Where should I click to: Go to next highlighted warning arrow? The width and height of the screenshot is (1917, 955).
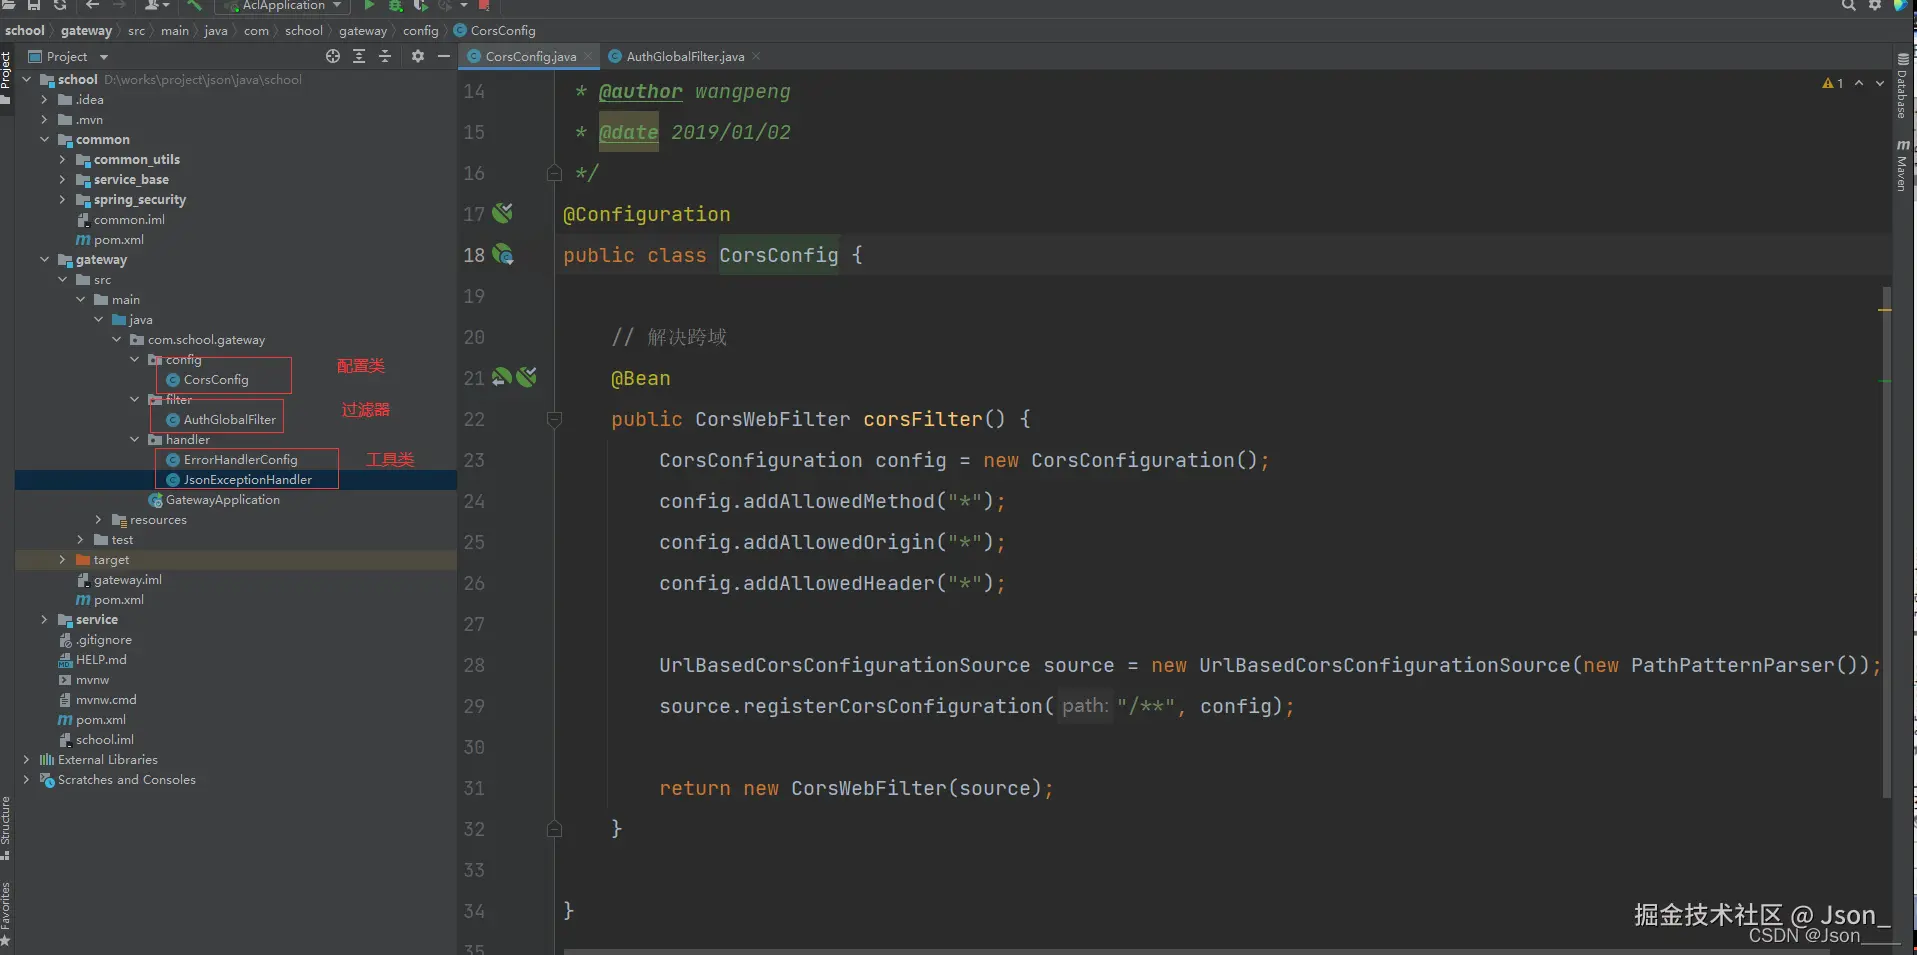click(x=1879, y=83)
